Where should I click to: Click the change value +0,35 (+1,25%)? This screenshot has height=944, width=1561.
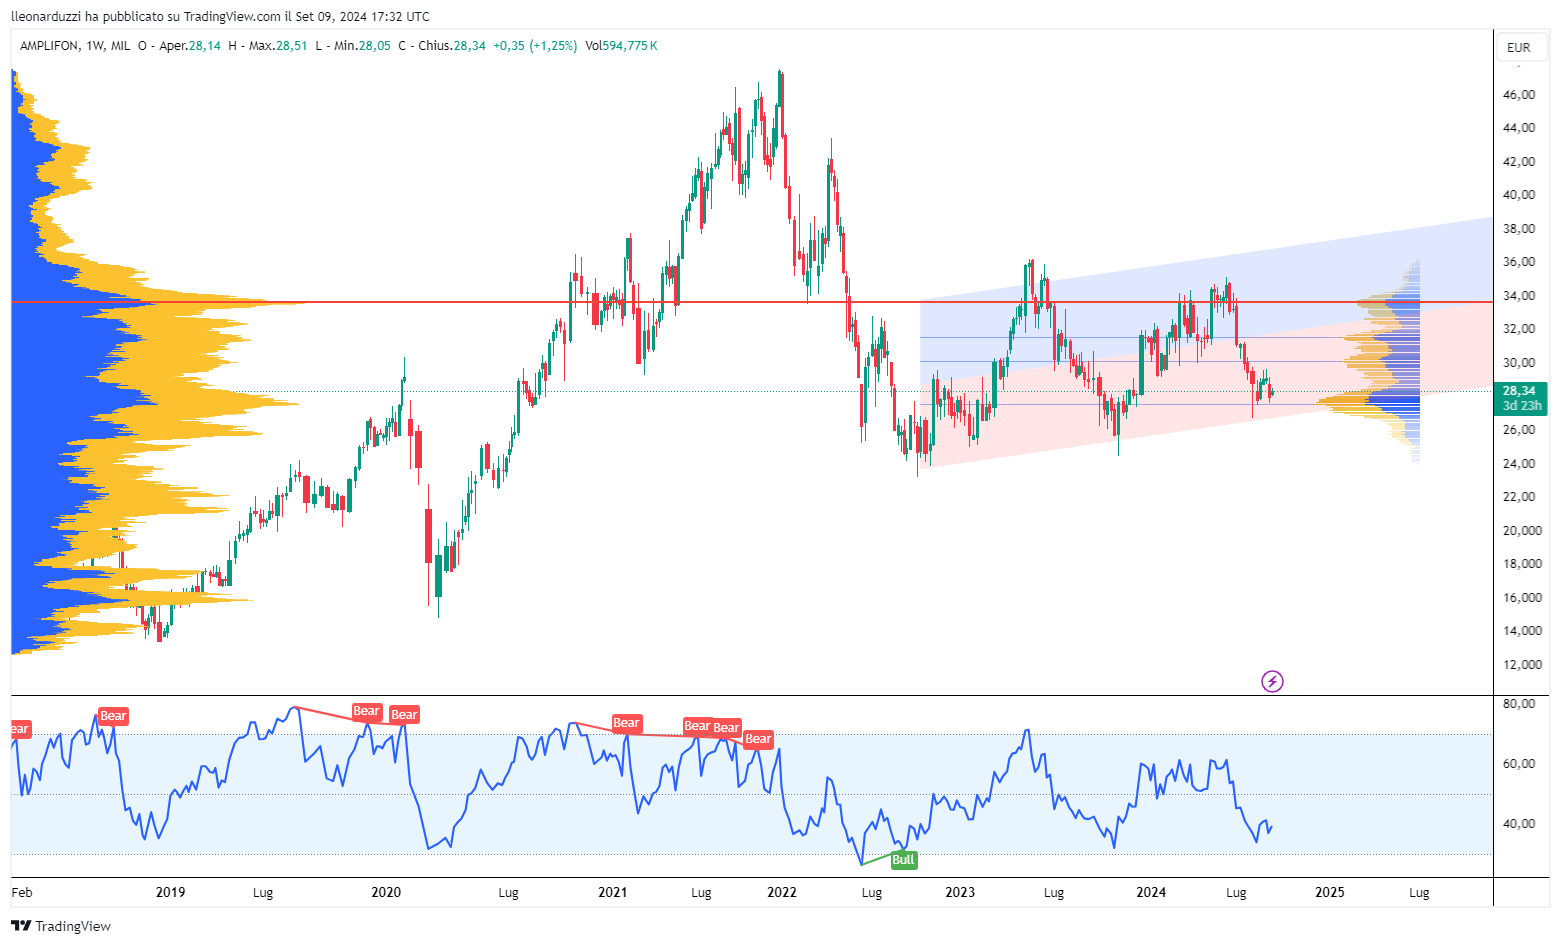point(535,46)
